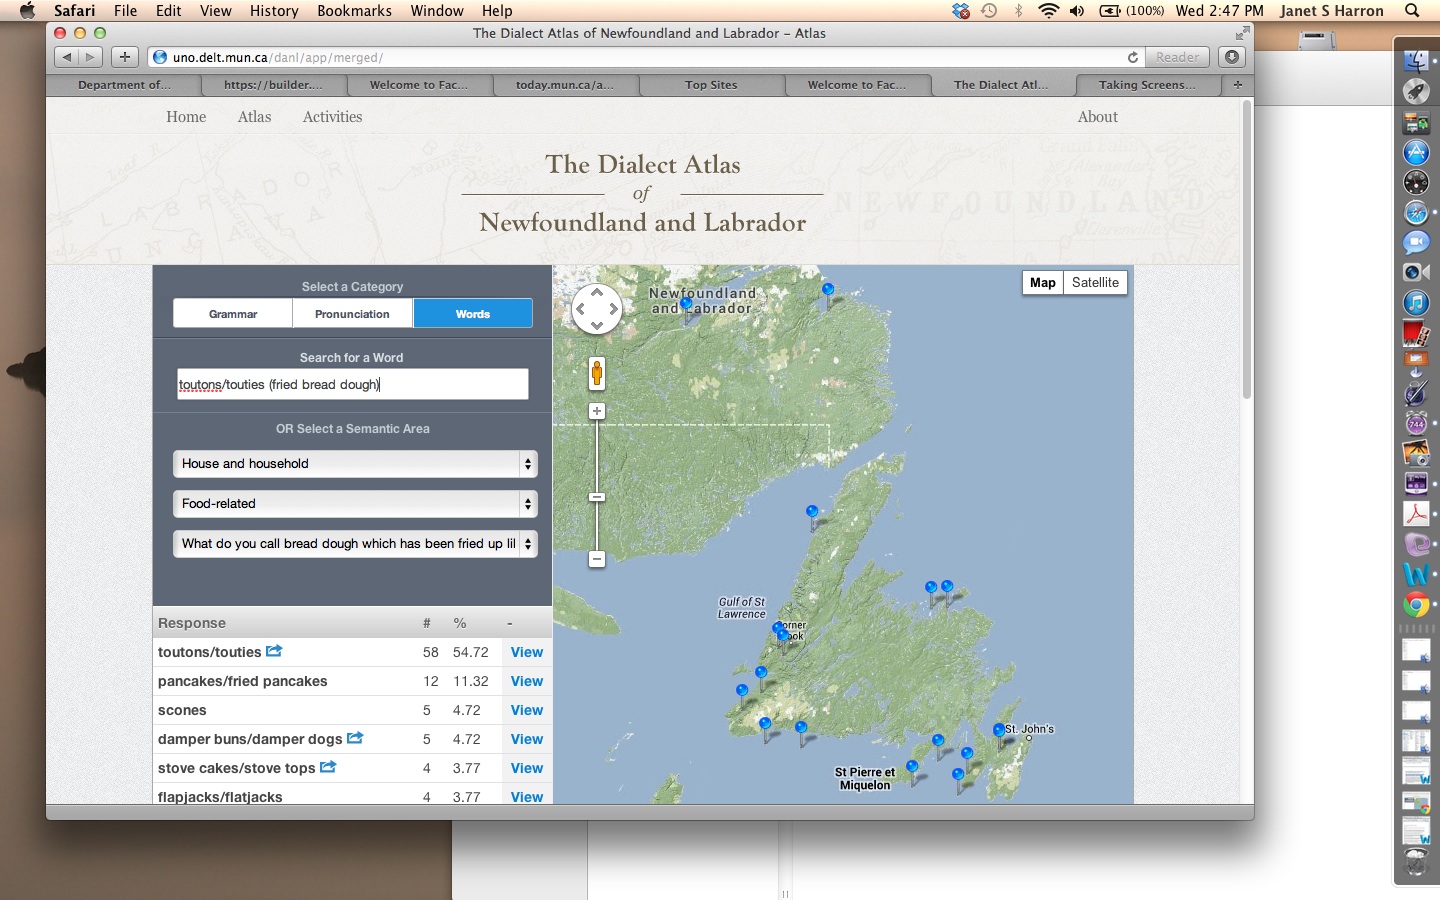Open the stove cakes external link icon

pos(328,767)
